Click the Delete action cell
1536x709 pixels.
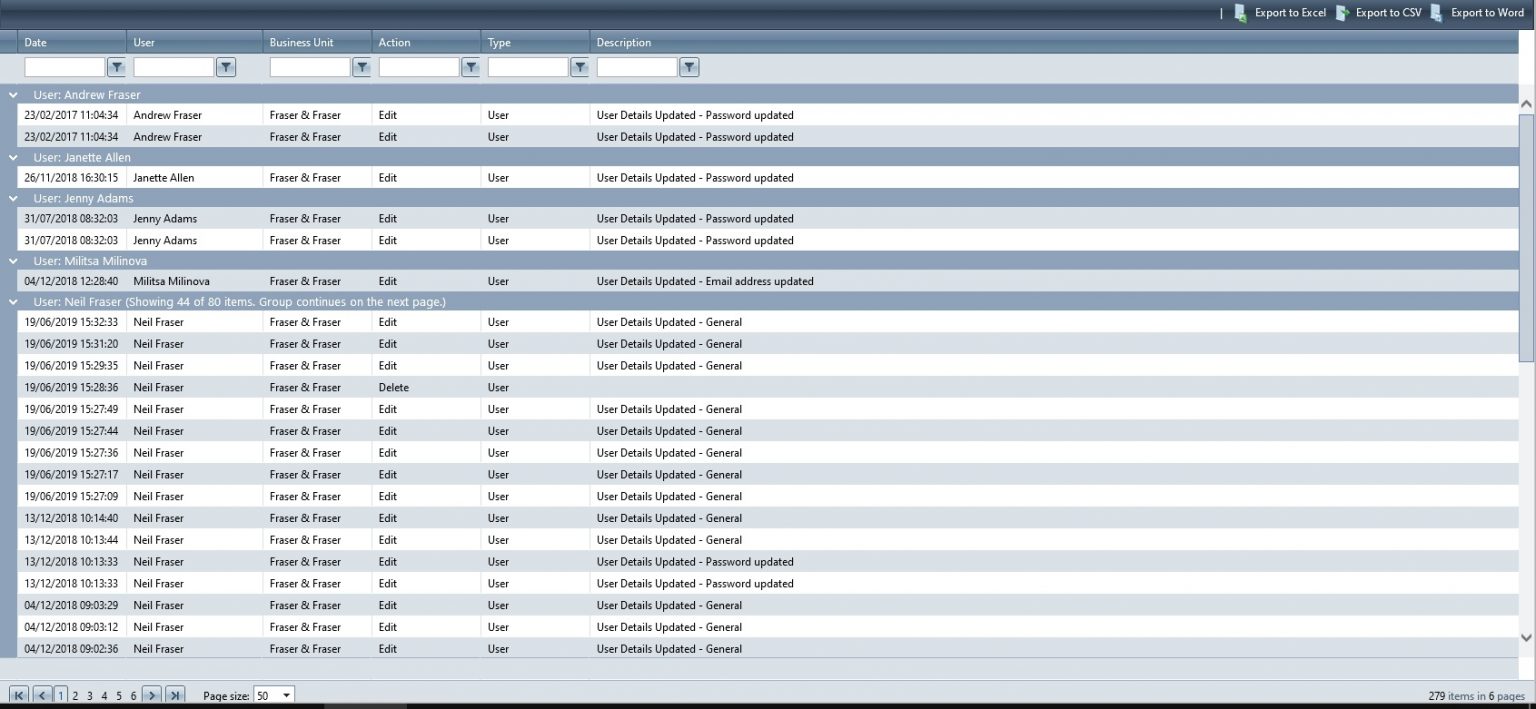click(393, 387)
